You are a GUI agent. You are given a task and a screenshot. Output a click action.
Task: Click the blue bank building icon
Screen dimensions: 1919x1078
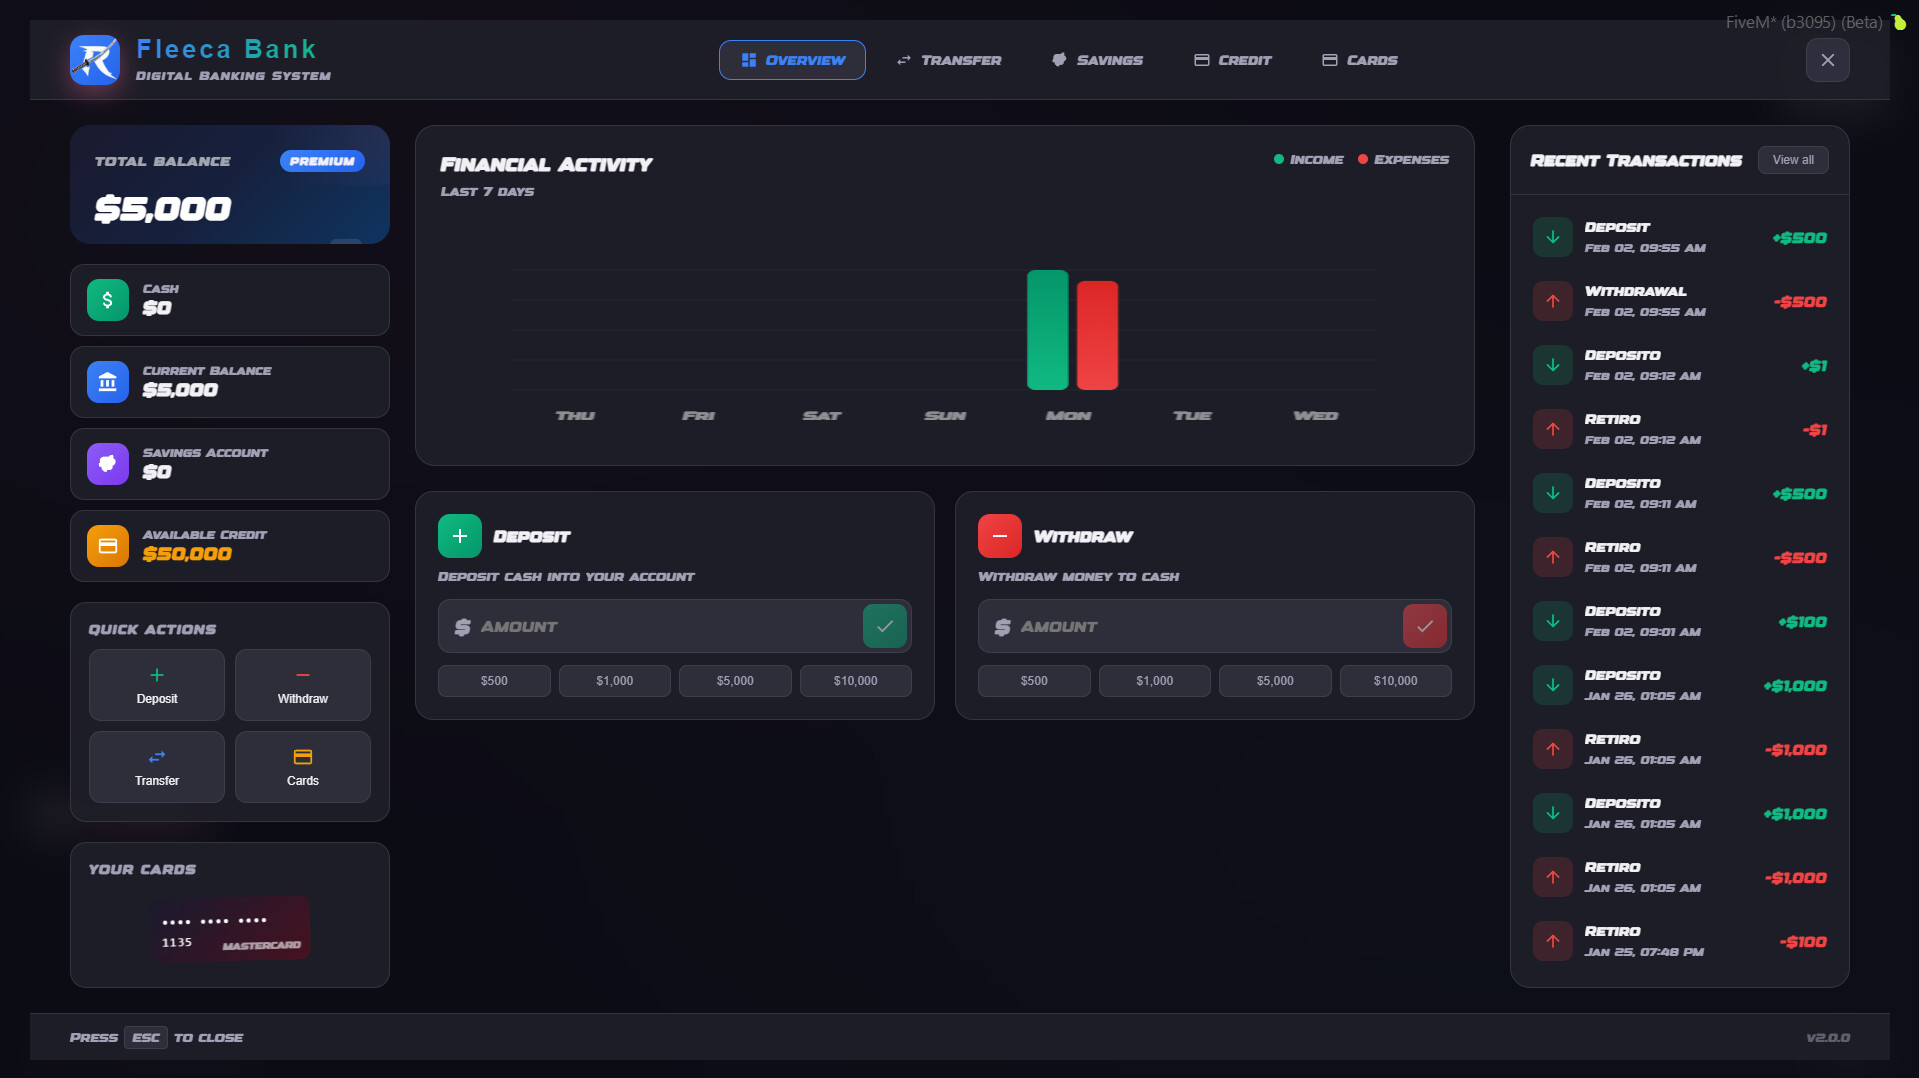coord(108,382)
